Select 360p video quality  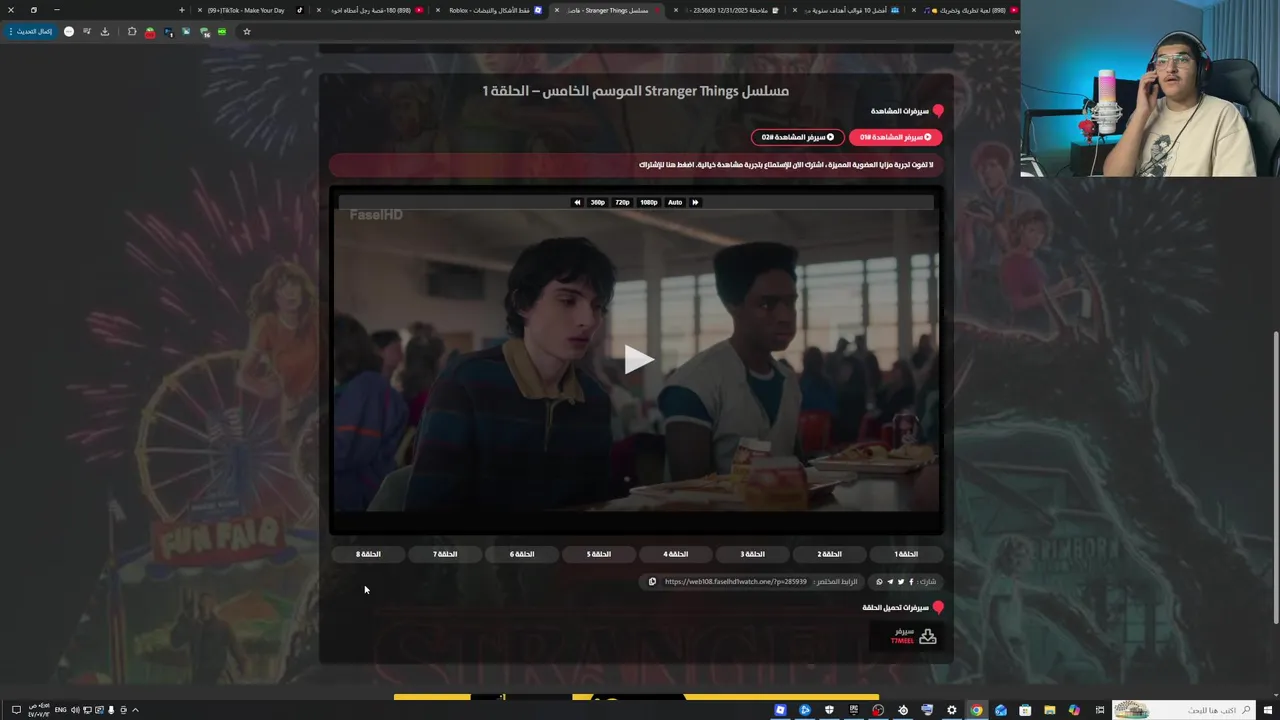(598, 202)
